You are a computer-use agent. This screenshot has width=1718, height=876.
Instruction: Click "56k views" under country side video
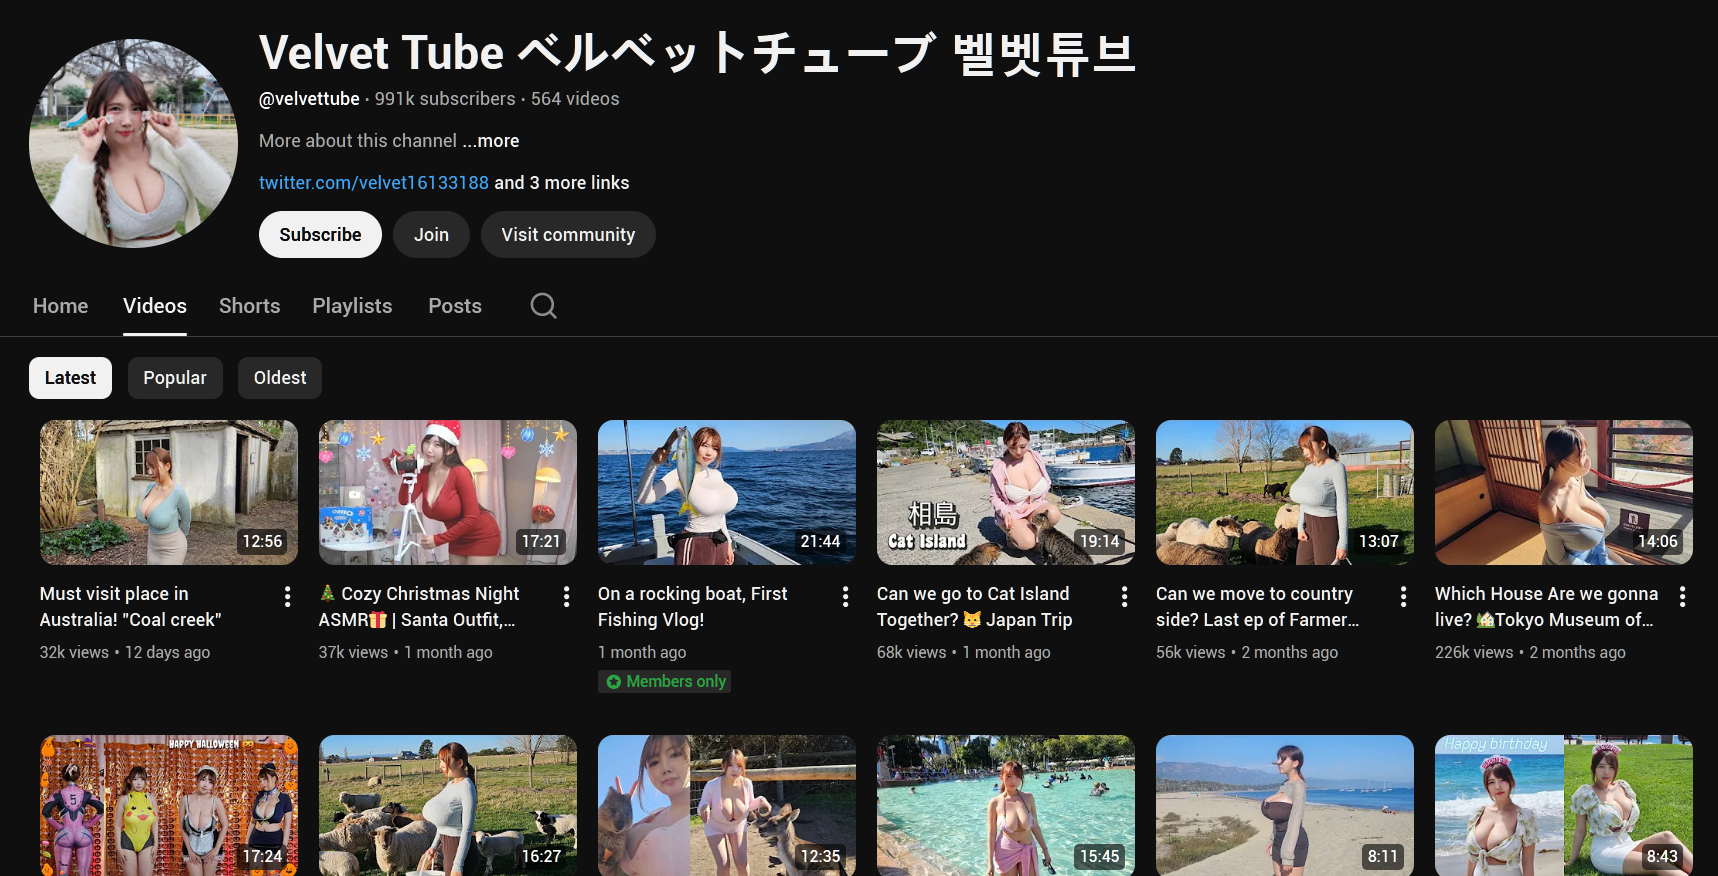(x=1190, y=652)
